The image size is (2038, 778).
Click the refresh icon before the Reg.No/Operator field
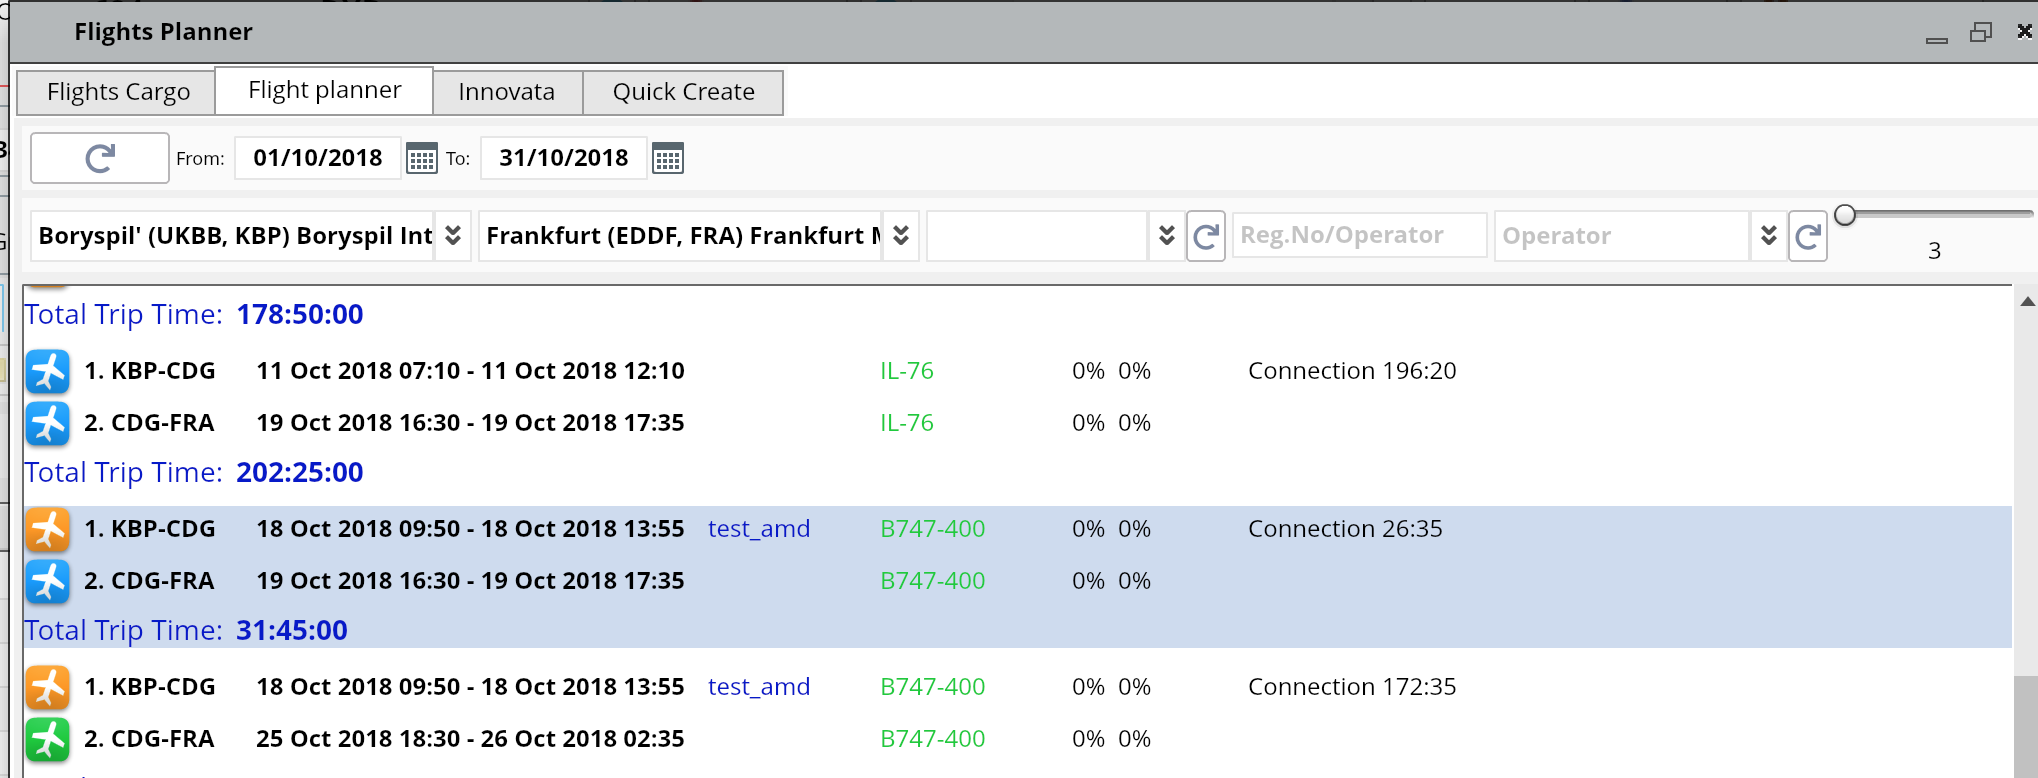(1205, 236)
